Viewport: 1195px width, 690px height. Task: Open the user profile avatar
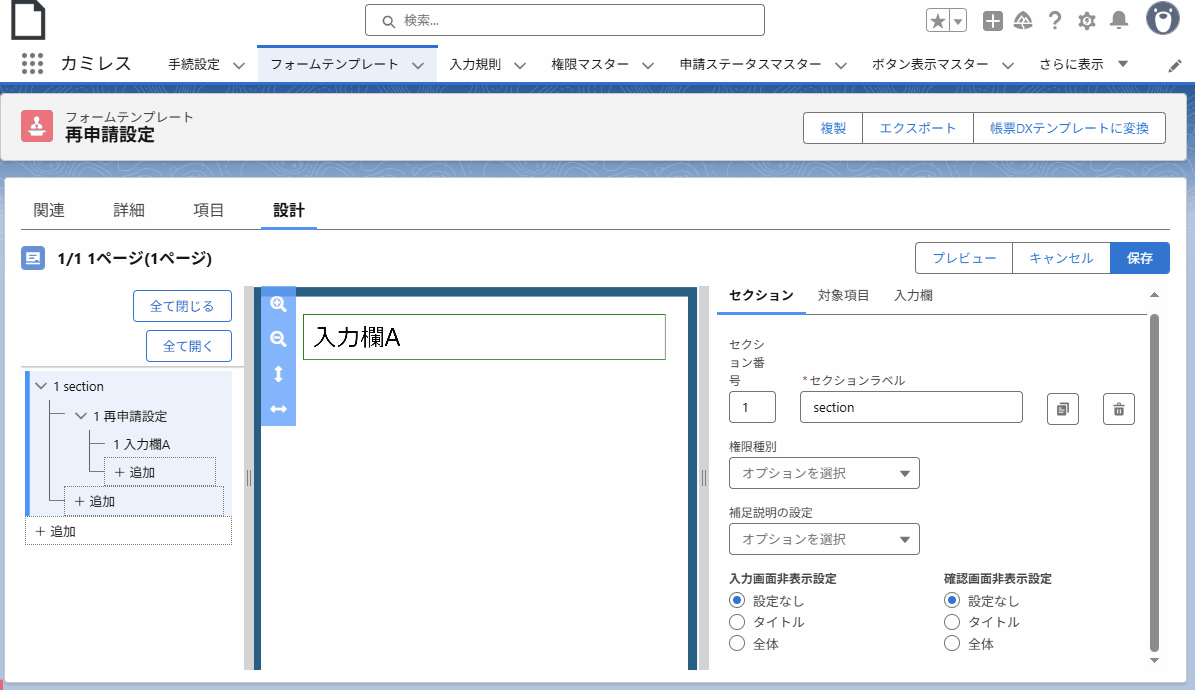coord(1163,18)
